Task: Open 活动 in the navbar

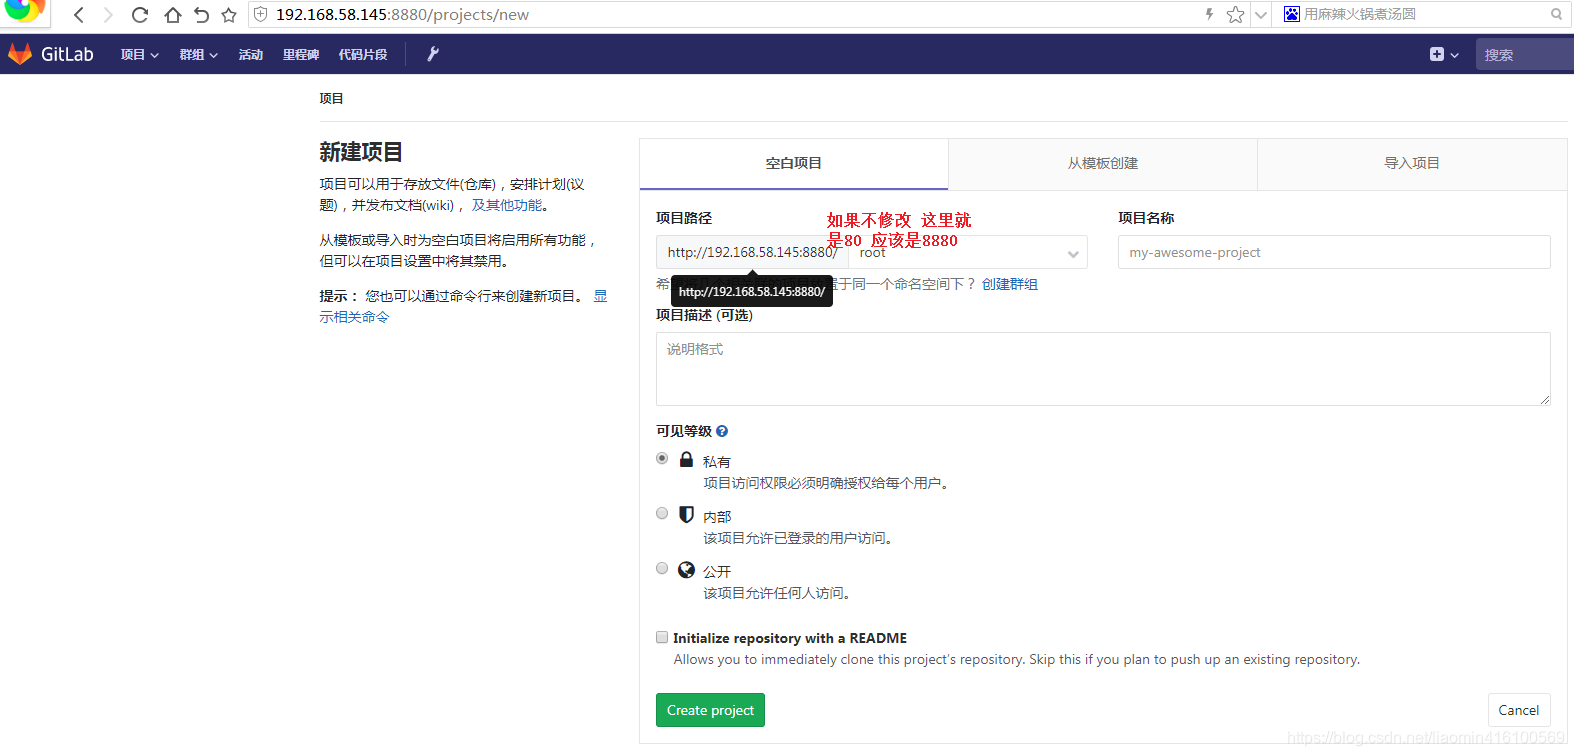Action: tap(251, 54)
